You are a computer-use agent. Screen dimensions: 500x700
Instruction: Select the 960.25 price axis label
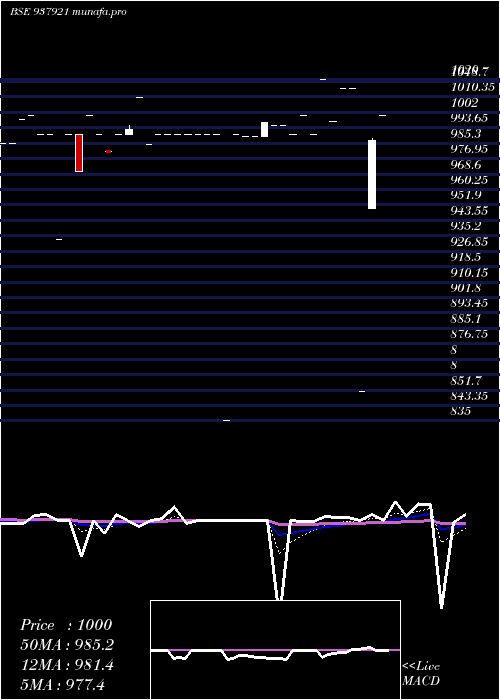click(x=469, y=179)
